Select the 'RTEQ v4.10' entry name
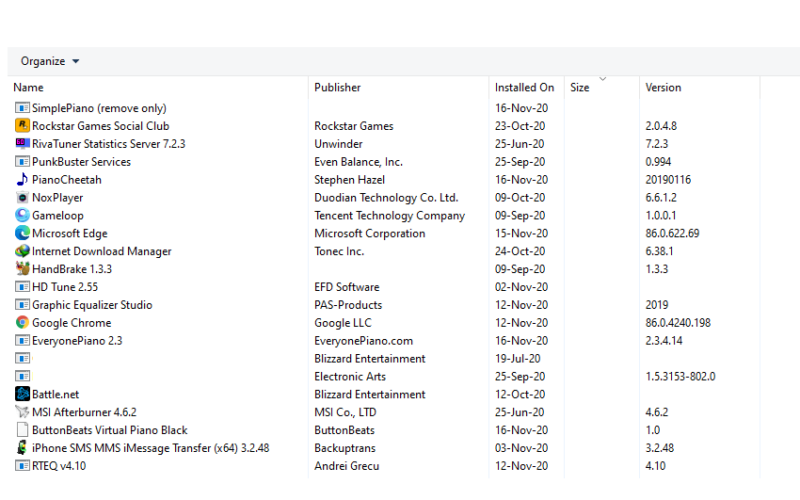The width and height of the screenshot is (800, 500). coord(59,465)
